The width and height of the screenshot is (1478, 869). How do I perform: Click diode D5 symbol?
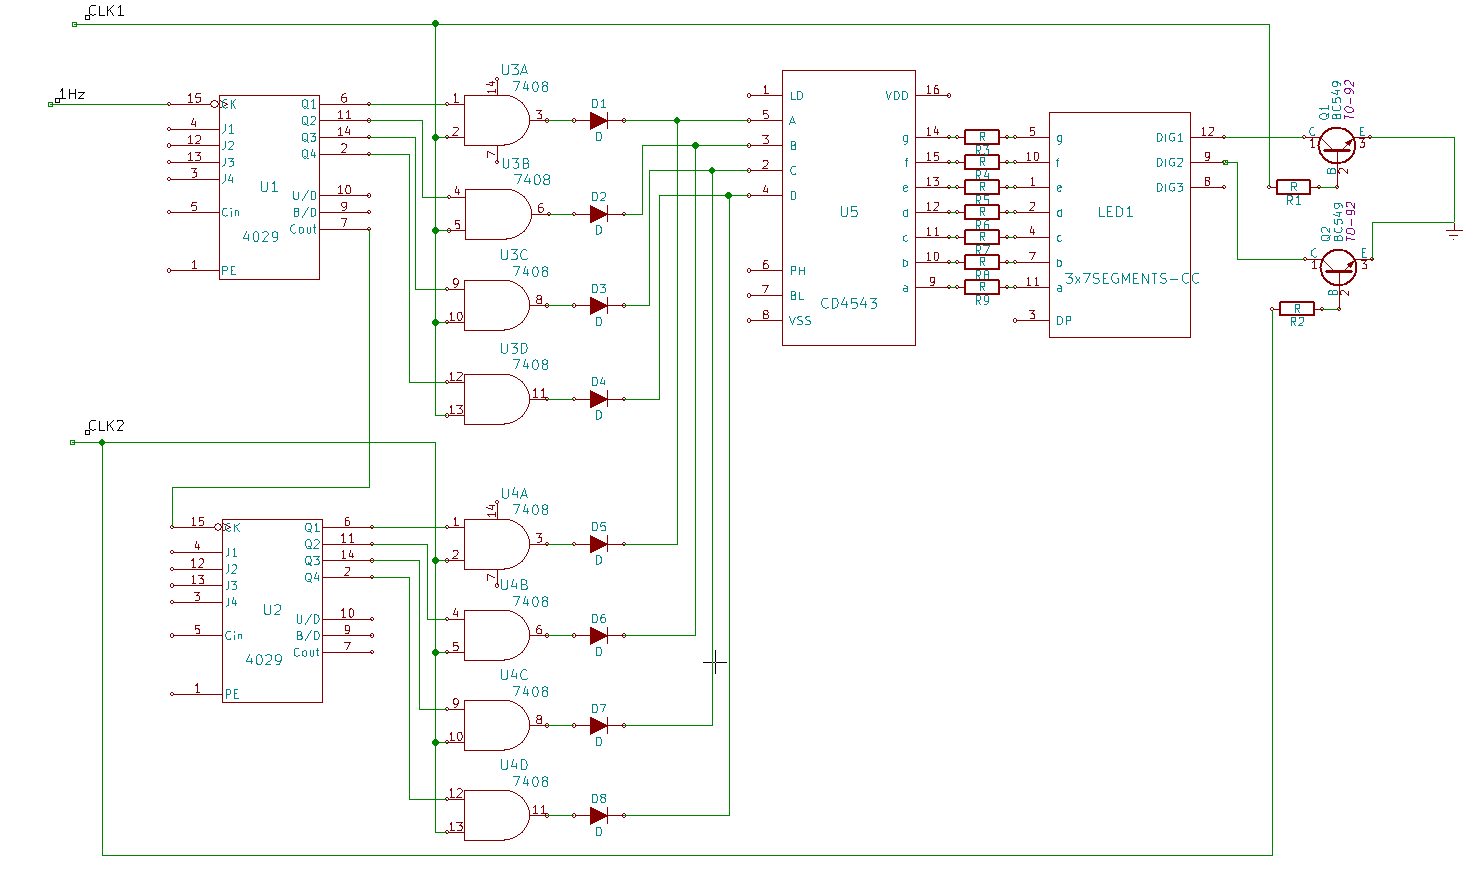click(x=599, y=544)
